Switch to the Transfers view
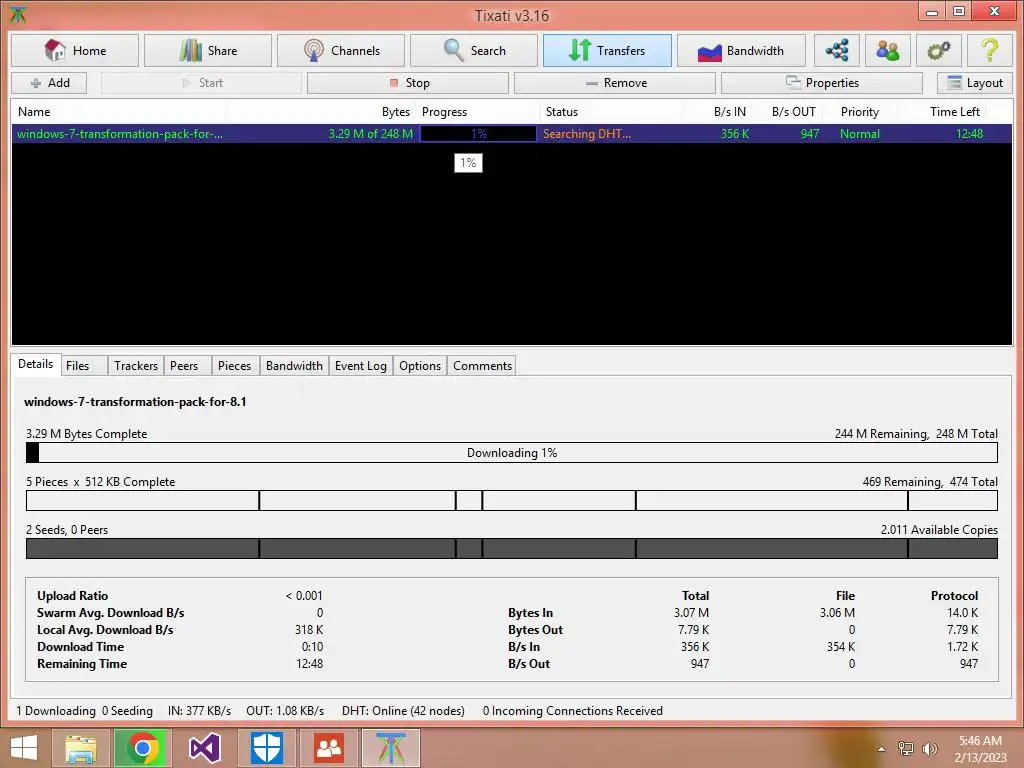The width and height of the screenshot is (1024, 768). pos(607,50)
